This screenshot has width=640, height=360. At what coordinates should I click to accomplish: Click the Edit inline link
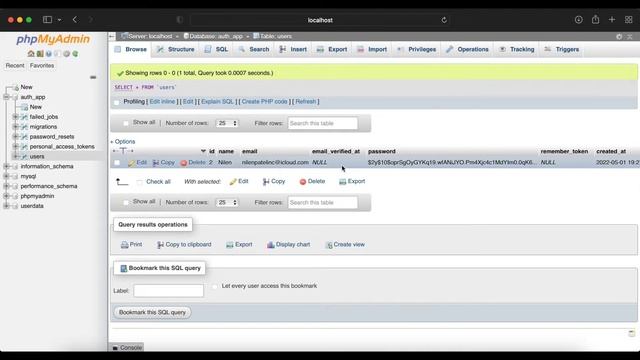162,102
